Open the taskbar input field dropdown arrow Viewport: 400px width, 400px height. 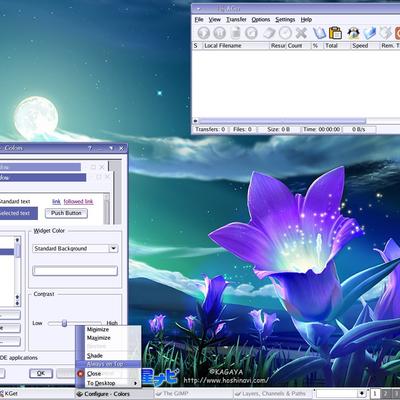tap(361, 394)
